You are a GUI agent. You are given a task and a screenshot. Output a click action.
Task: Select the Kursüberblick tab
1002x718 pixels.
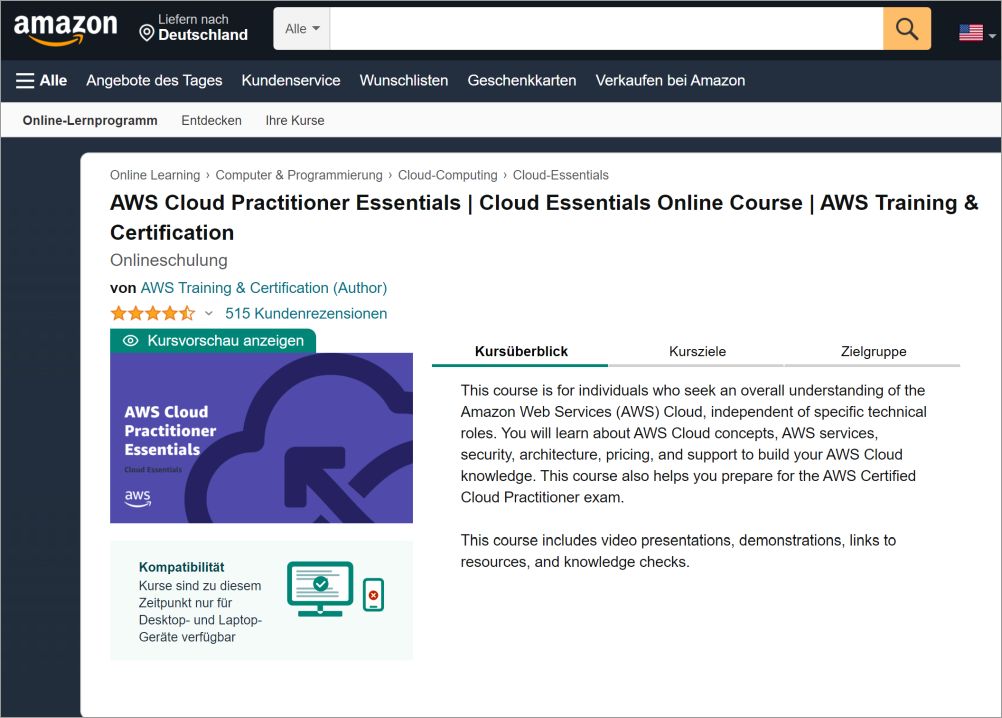point(521,352)
